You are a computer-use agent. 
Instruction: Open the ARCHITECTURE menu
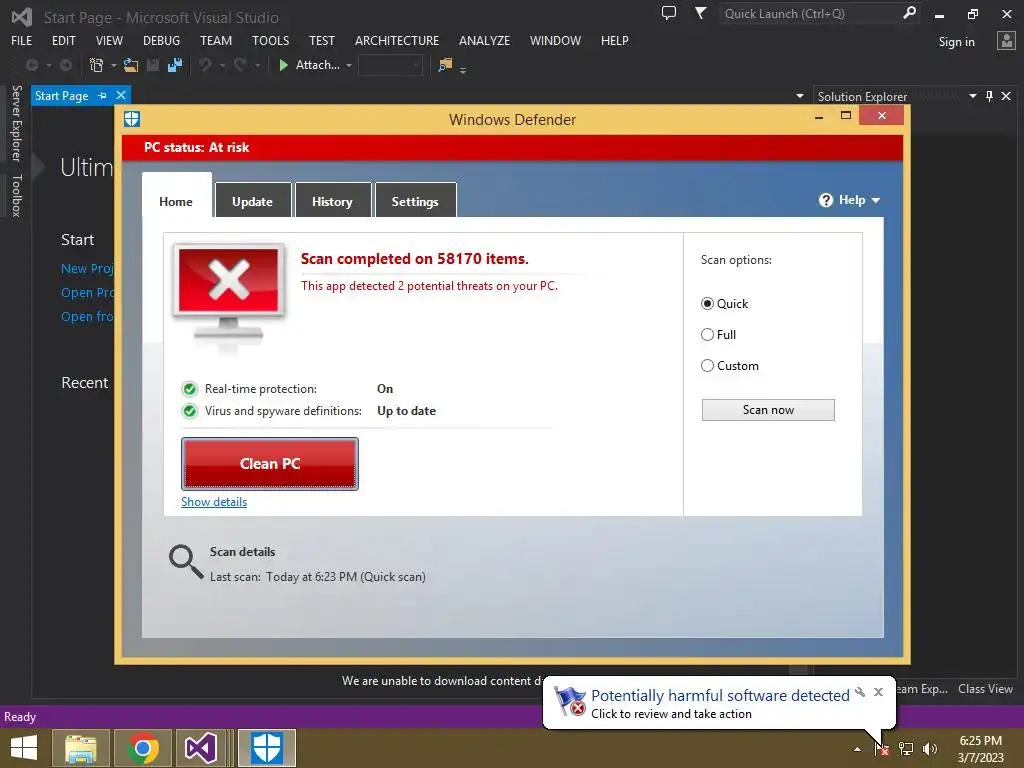coord(397,40)
